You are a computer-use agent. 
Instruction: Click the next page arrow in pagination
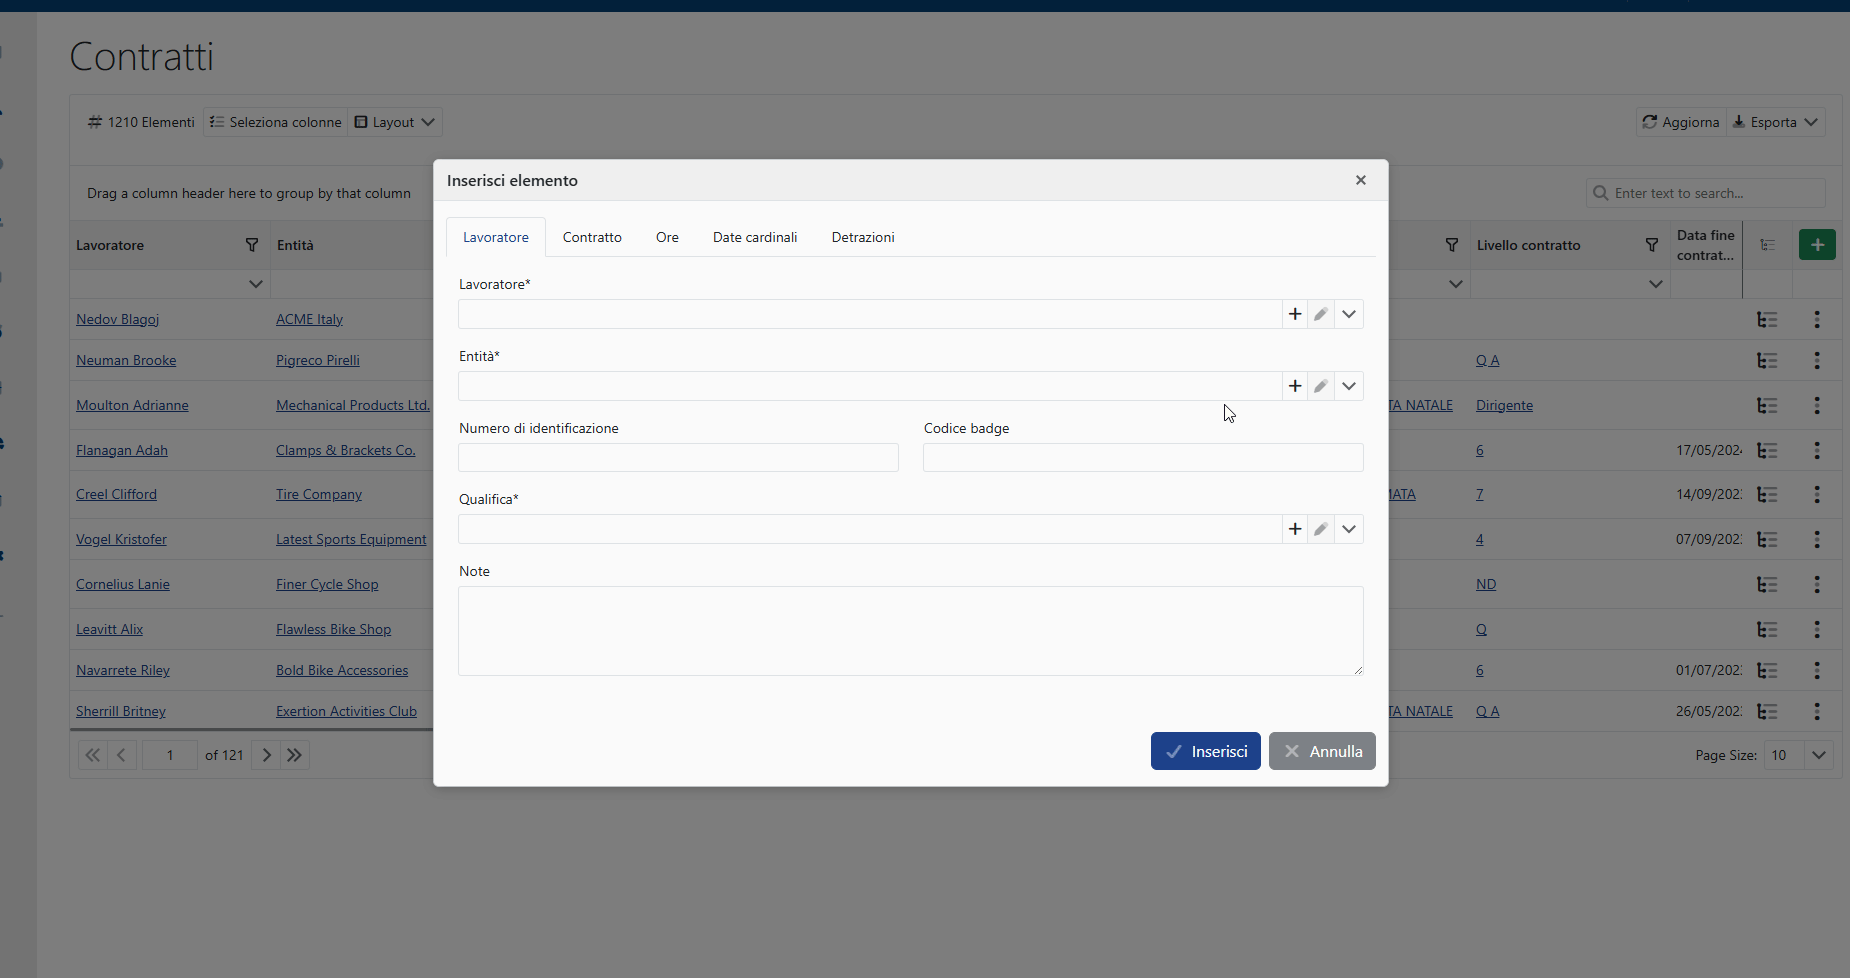[x=266, y=755]
